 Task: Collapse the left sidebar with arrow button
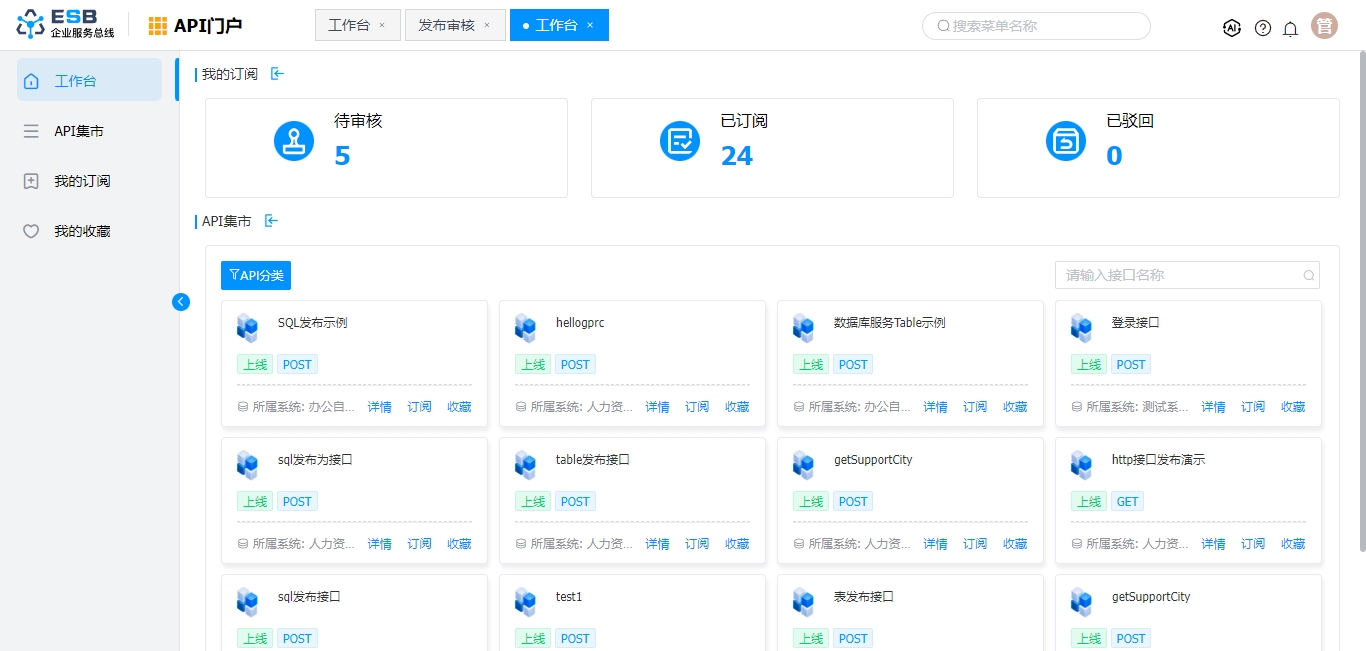click(181, 302)
